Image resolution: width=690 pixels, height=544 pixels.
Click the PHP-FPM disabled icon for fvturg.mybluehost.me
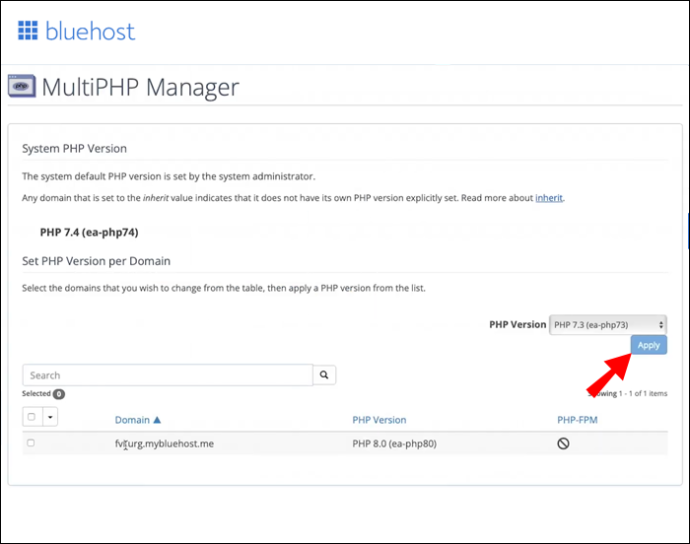tap(563, 443)
